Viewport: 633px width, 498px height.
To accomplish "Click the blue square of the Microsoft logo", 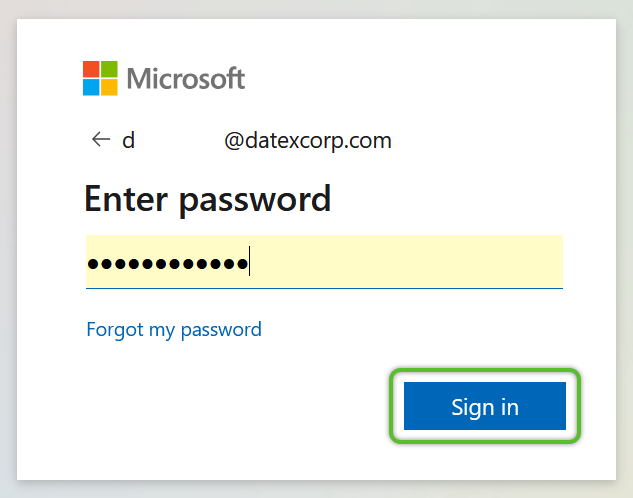I will click(91, 87).
